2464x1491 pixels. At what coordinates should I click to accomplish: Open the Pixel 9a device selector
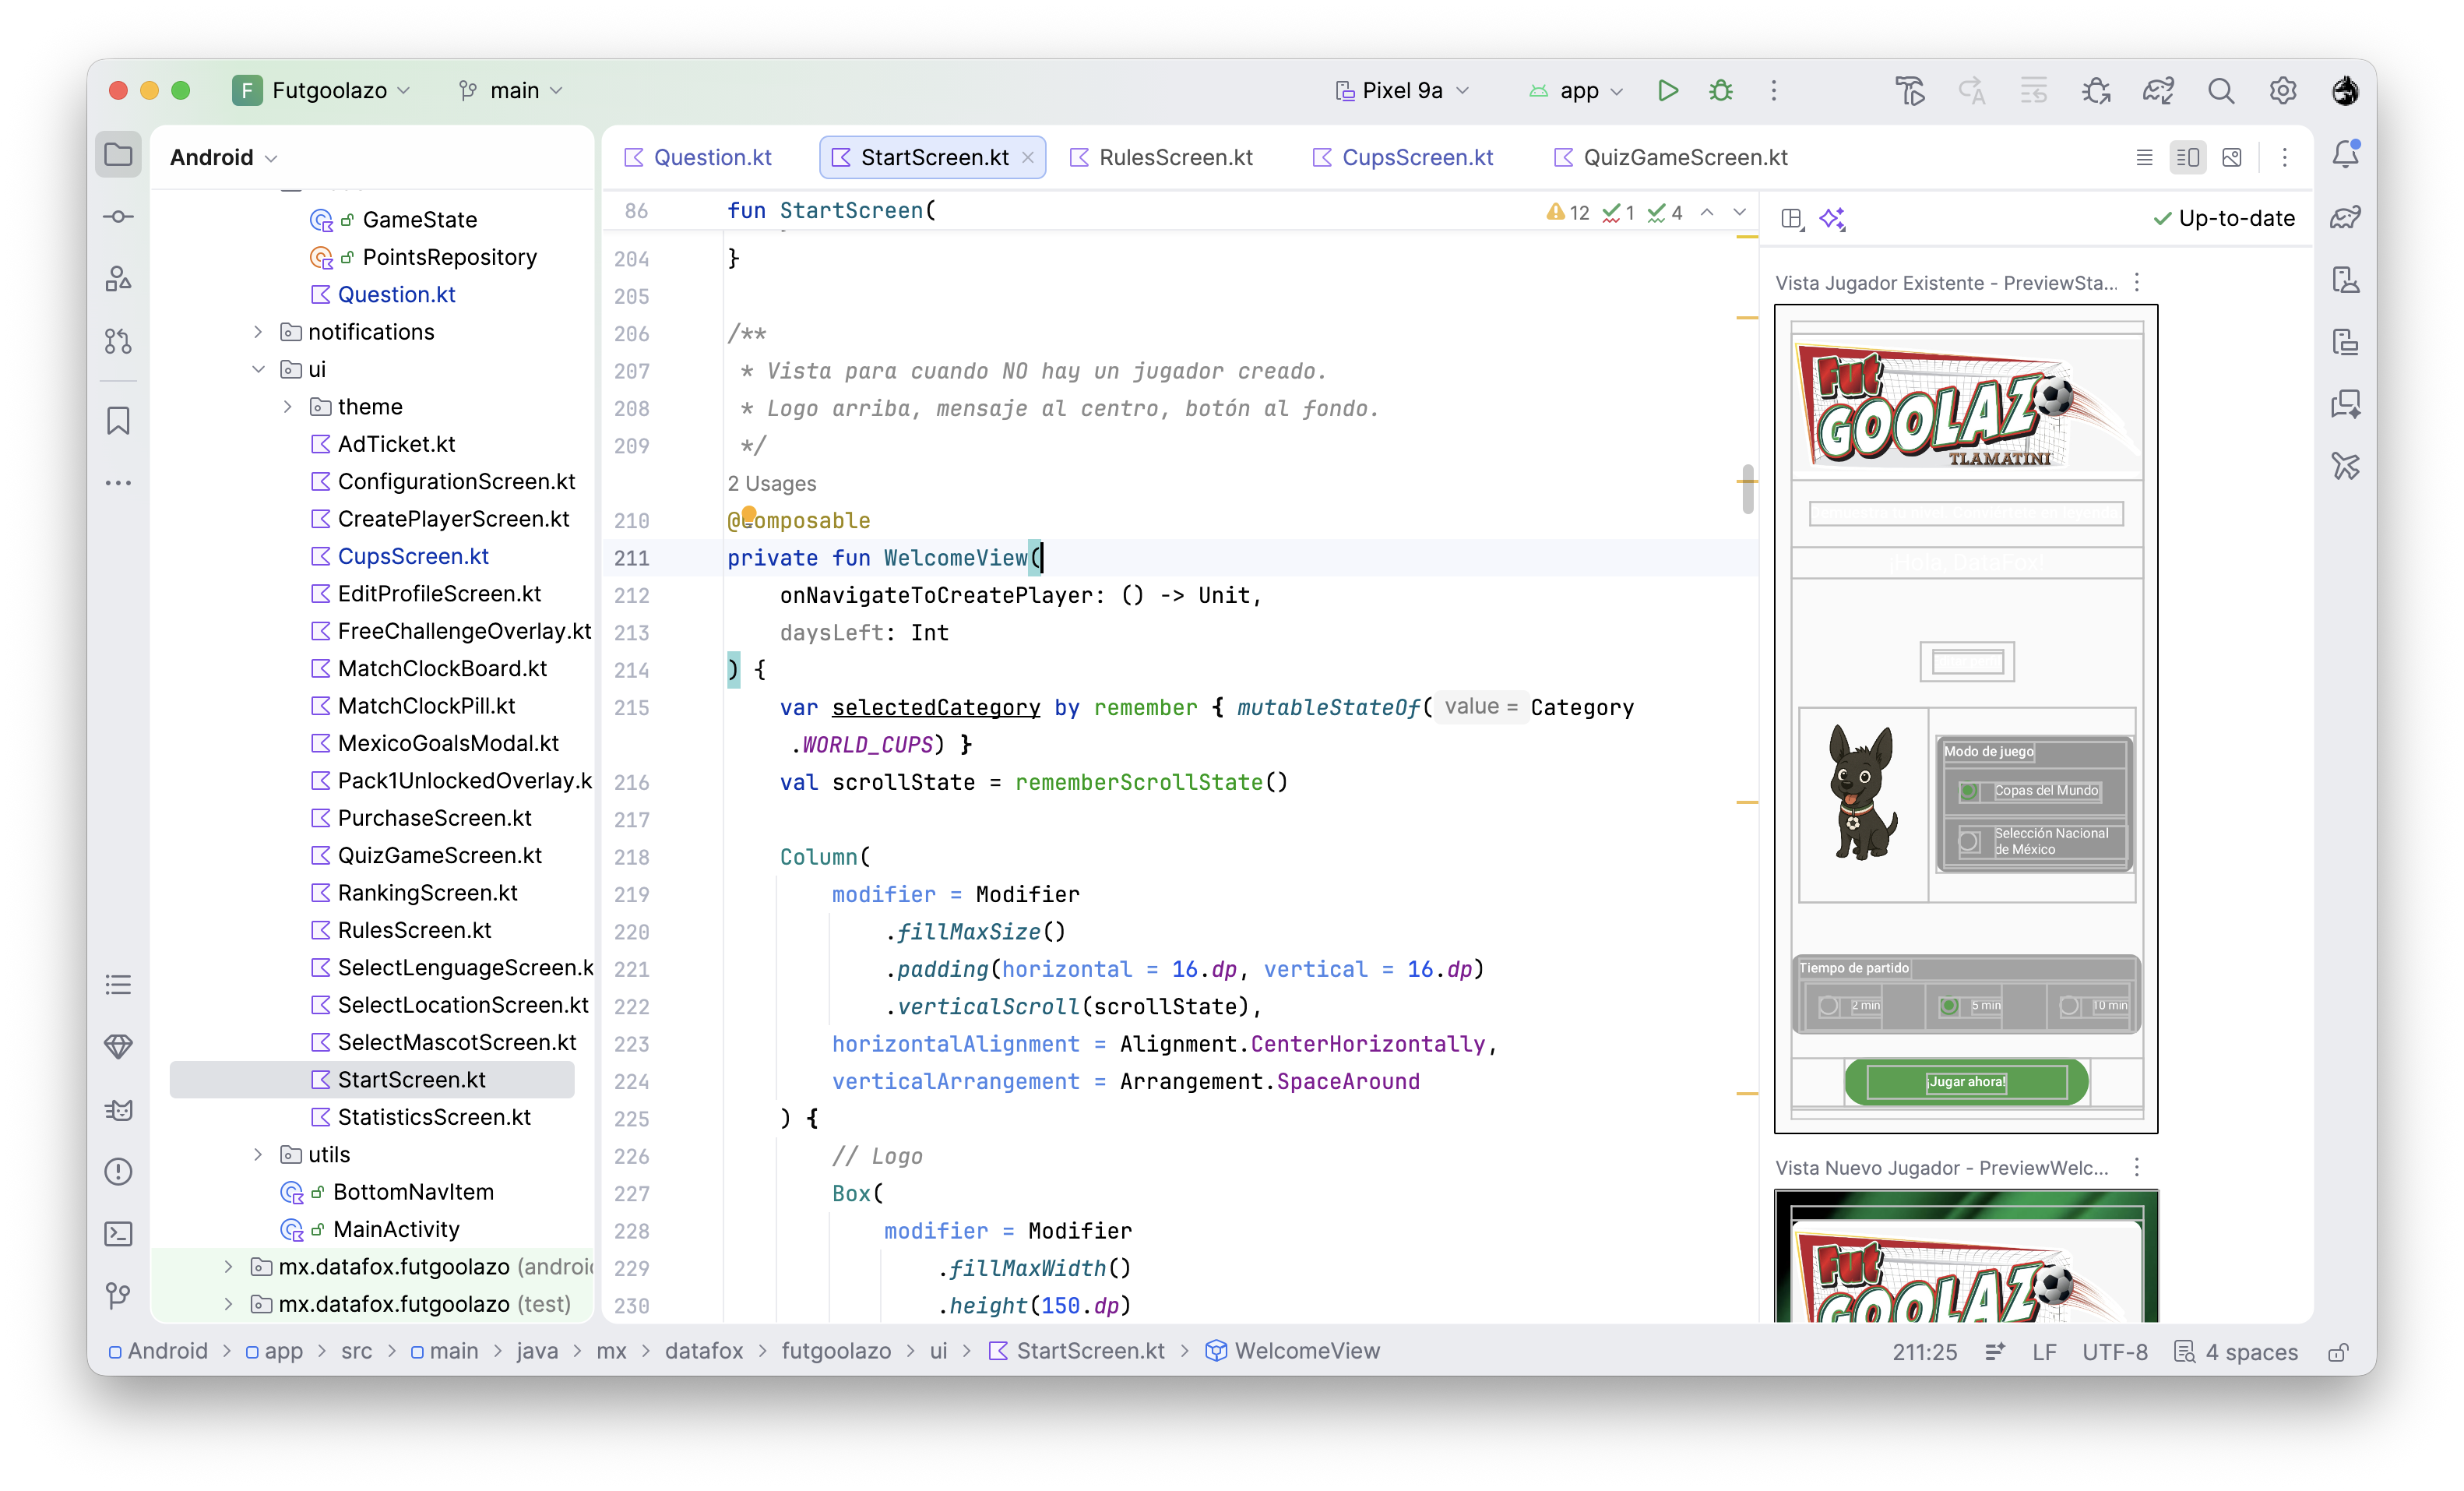1400,90
